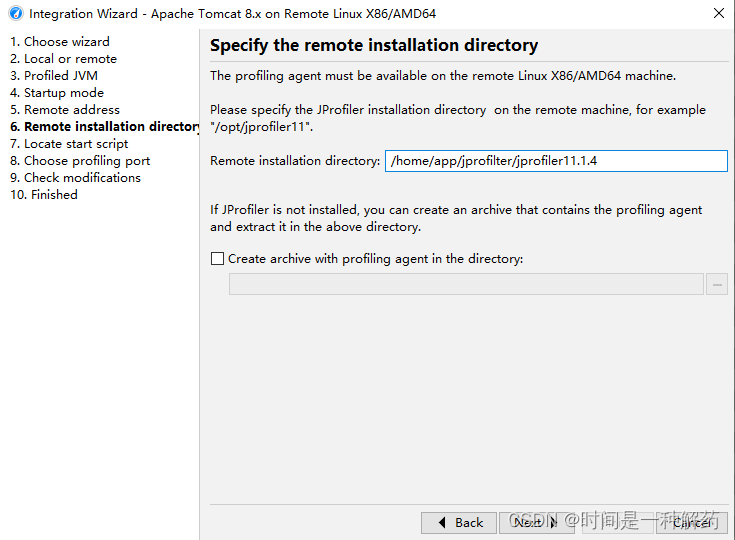
Task: Click the 'If JProfiler is not installed' paragraph
Action: tap(456, 218)
